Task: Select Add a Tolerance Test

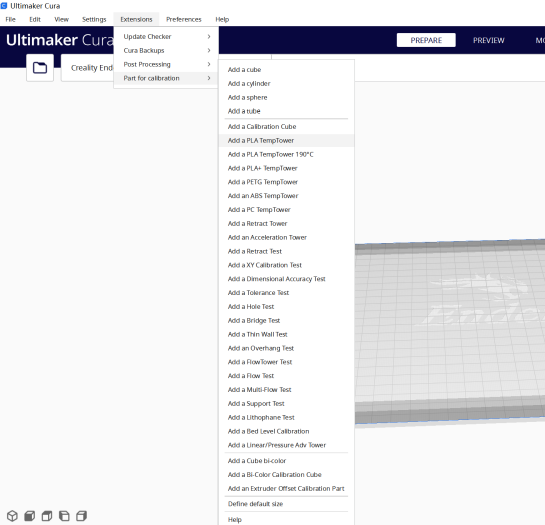Action: click(x=286, y=293)
